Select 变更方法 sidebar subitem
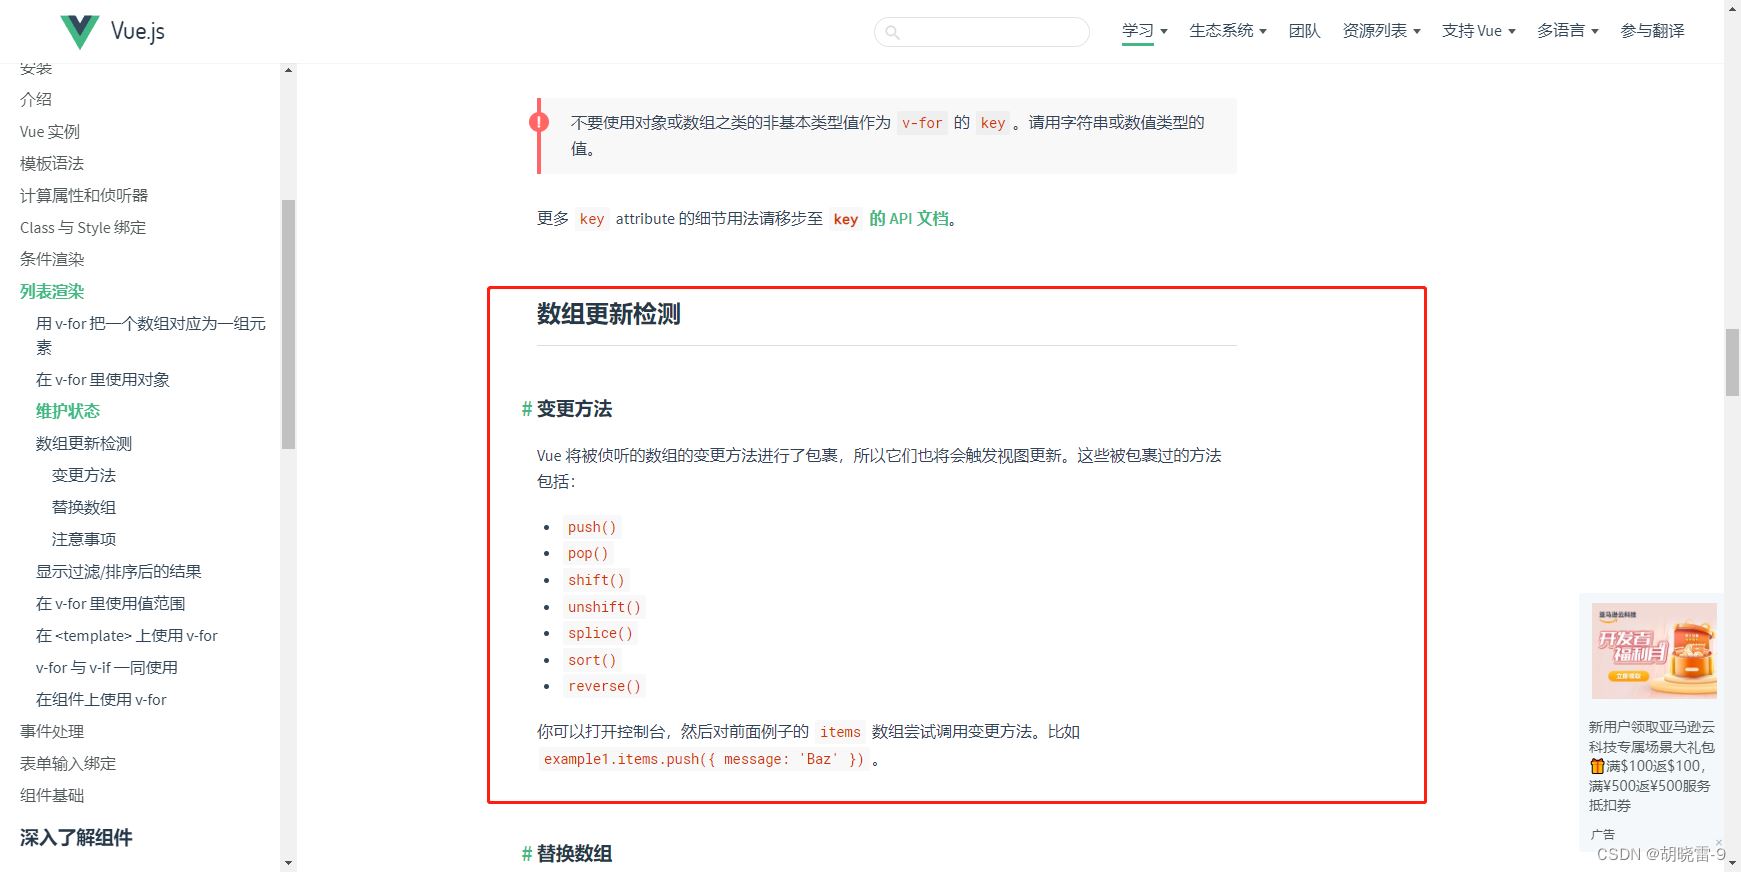Screen dimensions: 1741x872 click(x=84, y=475)
